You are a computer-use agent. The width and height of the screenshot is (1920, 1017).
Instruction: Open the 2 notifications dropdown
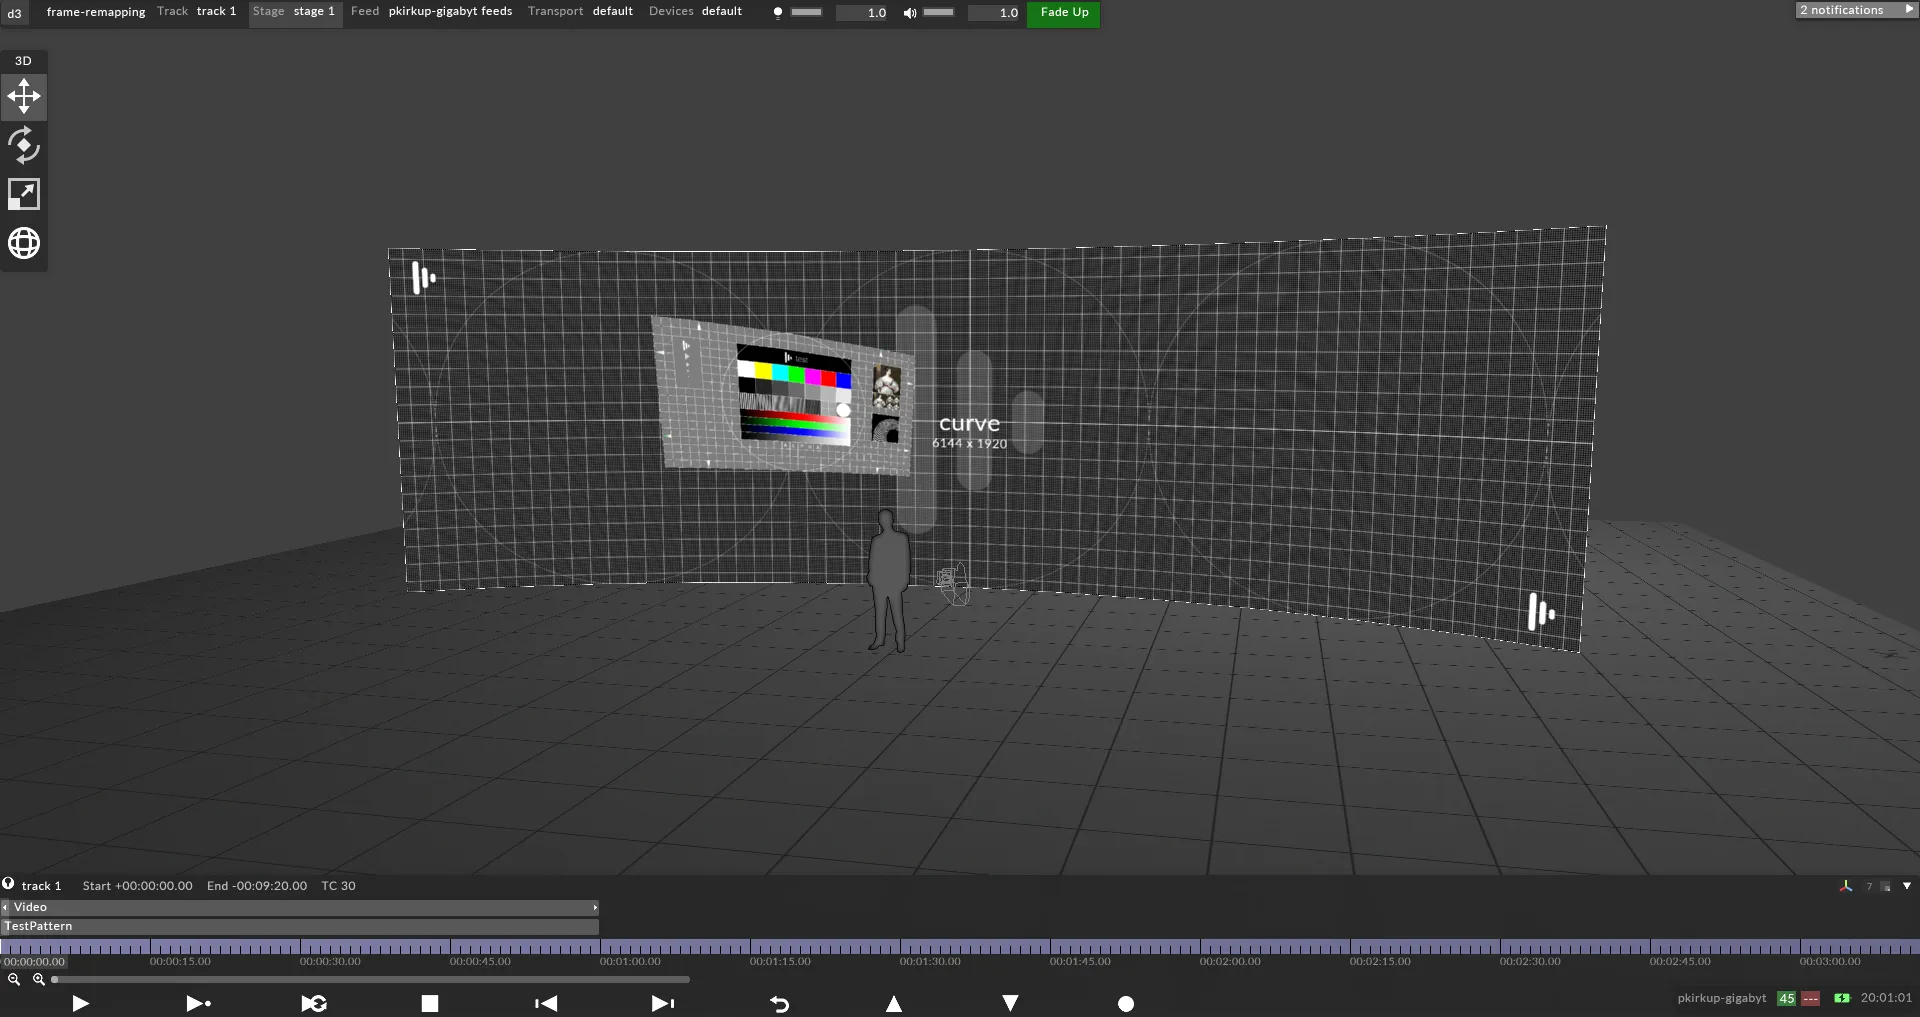[1855, 9]
